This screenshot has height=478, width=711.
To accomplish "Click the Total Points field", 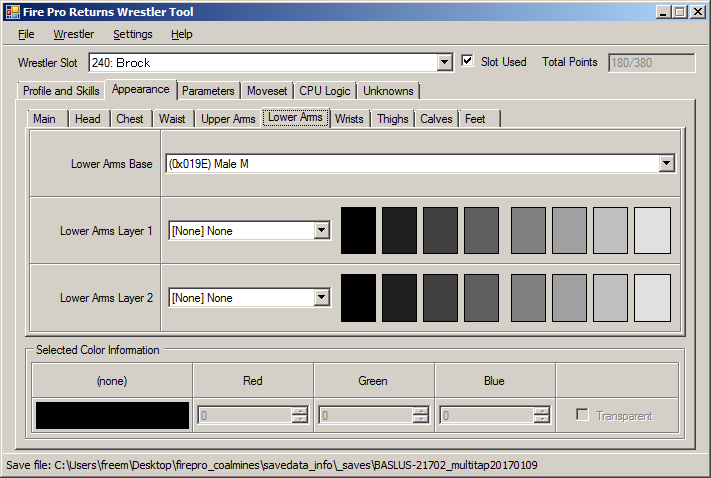I will tap(650, 62).
